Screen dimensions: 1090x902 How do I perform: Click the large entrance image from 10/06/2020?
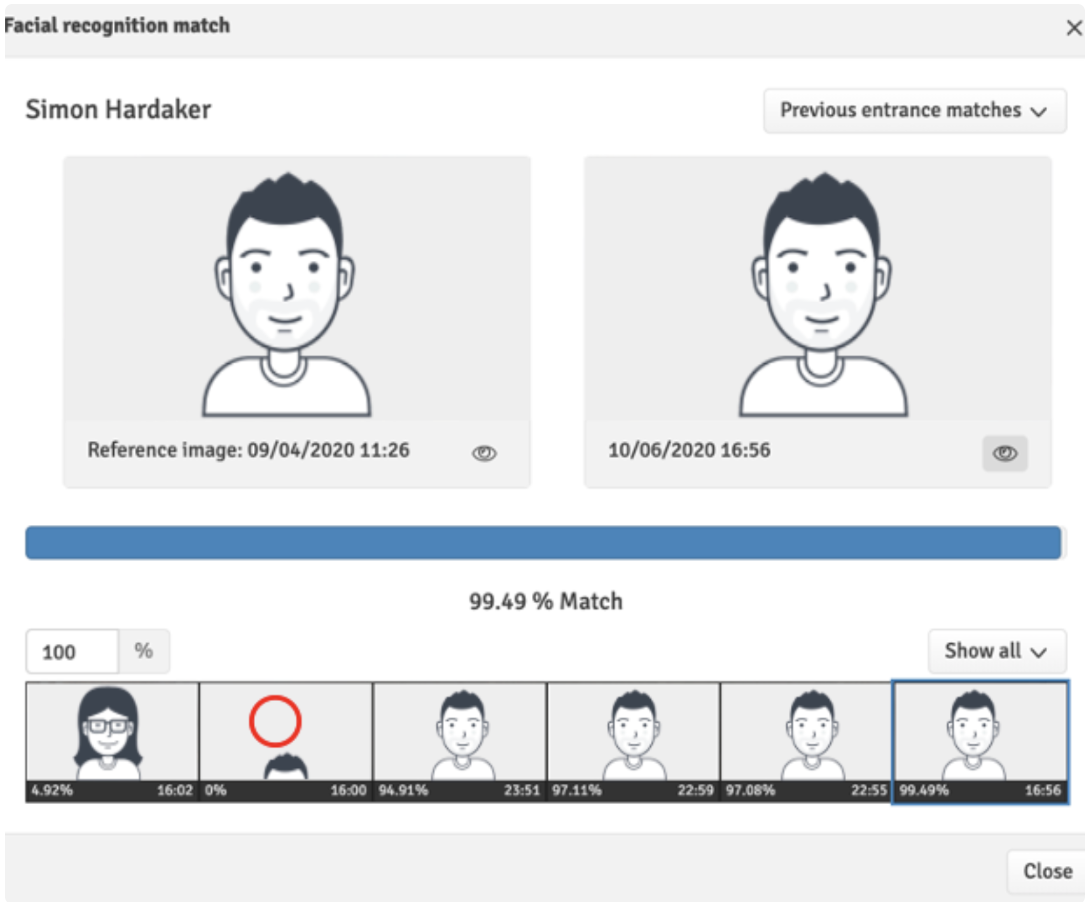coord(818,288)
